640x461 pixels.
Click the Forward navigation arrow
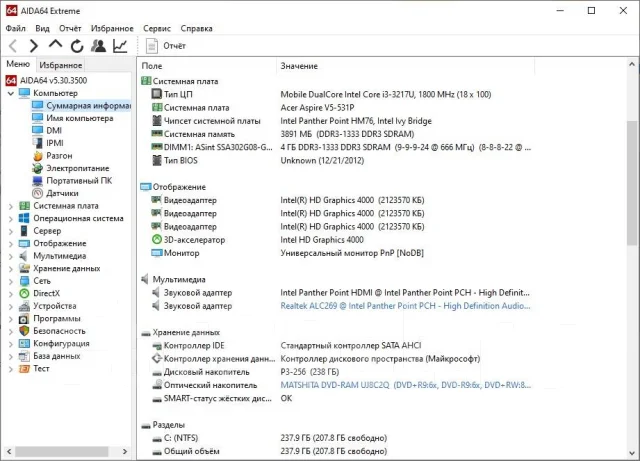[x=34, y=46]
